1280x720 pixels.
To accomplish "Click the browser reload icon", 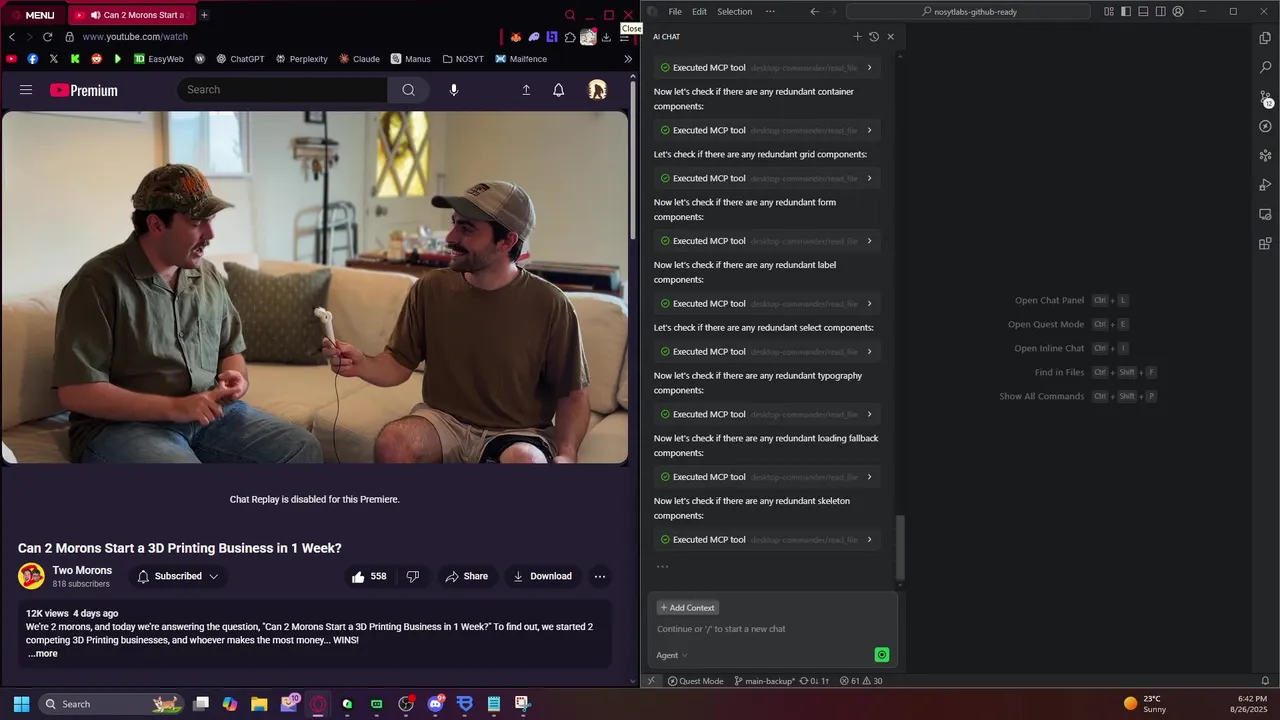I will pos(47,37).
